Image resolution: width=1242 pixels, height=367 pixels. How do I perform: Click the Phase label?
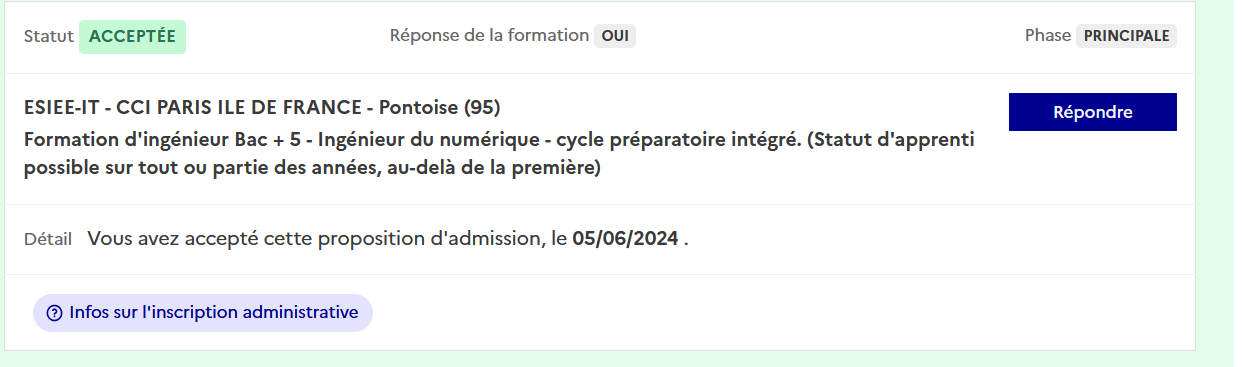click(1047, 36)
